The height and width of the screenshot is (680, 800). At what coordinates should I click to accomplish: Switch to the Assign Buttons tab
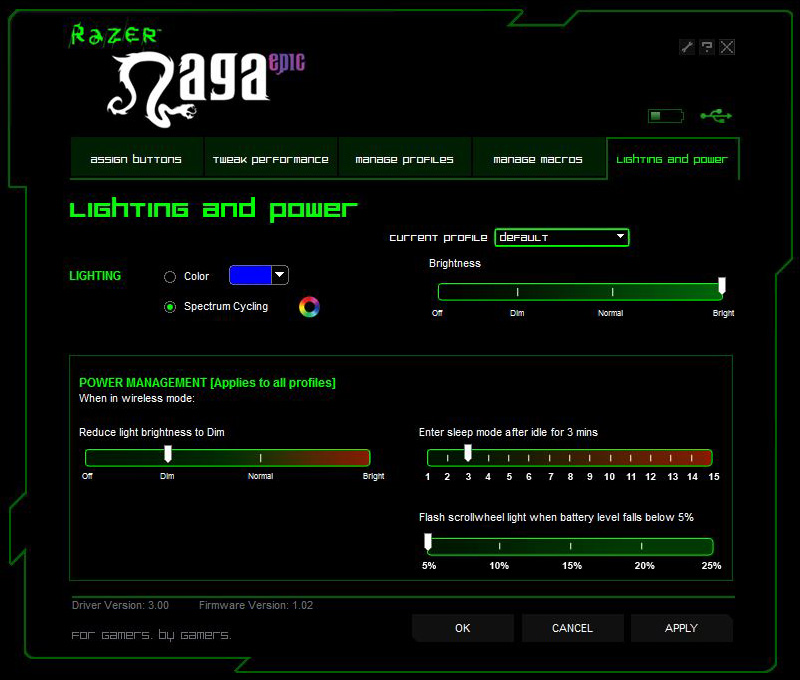point(136,159)
